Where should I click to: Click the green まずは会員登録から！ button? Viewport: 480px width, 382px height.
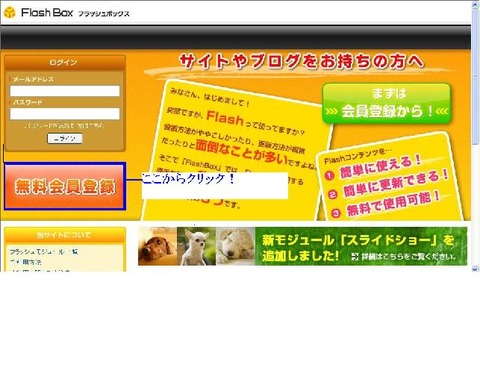(x=387, y=103)
